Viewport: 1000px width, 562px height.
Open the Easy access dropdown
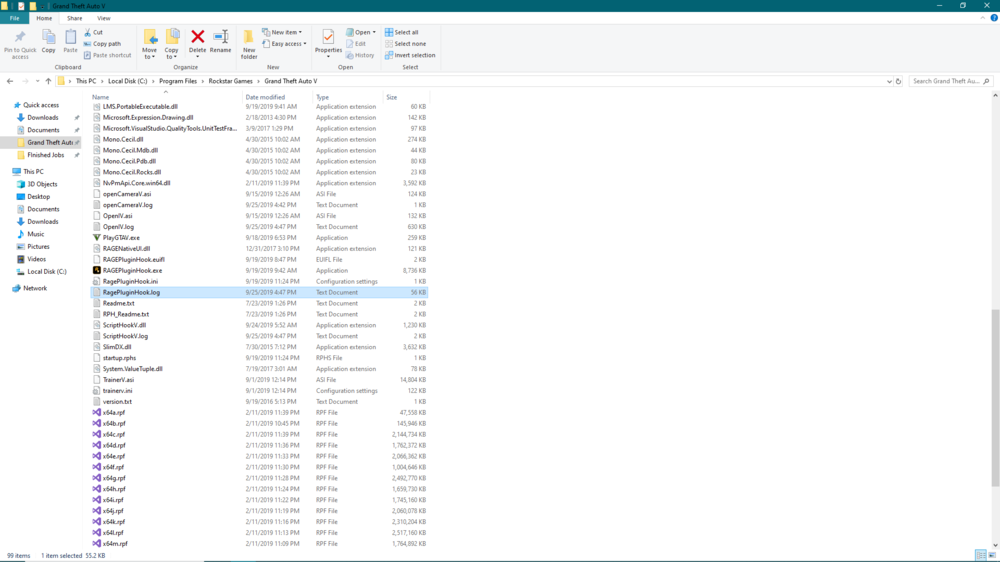[284, 44]
